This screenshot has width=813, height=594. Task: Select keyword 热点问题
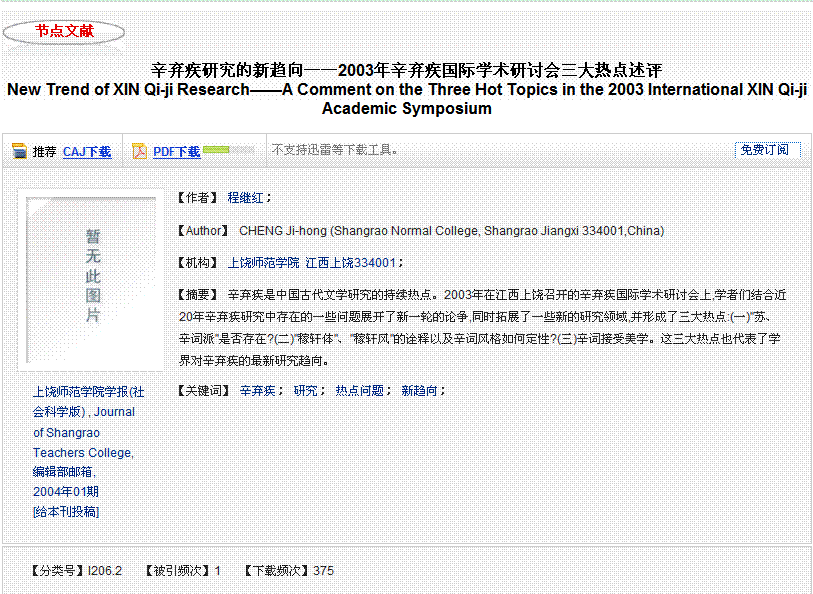359,391
